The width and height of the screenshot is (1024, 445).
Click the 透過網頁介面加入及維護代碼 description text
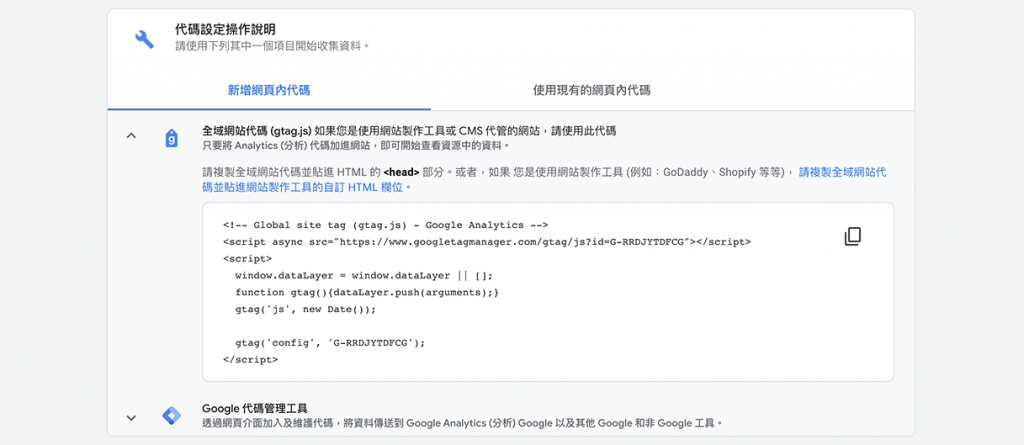[x=462, y=423]
